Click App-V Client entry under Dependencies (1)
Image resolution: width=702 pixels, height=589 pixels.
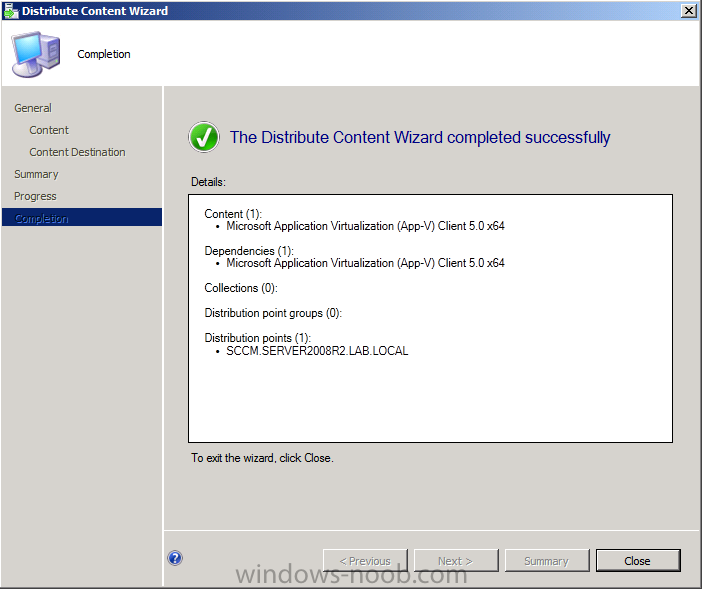click(365, 263)
